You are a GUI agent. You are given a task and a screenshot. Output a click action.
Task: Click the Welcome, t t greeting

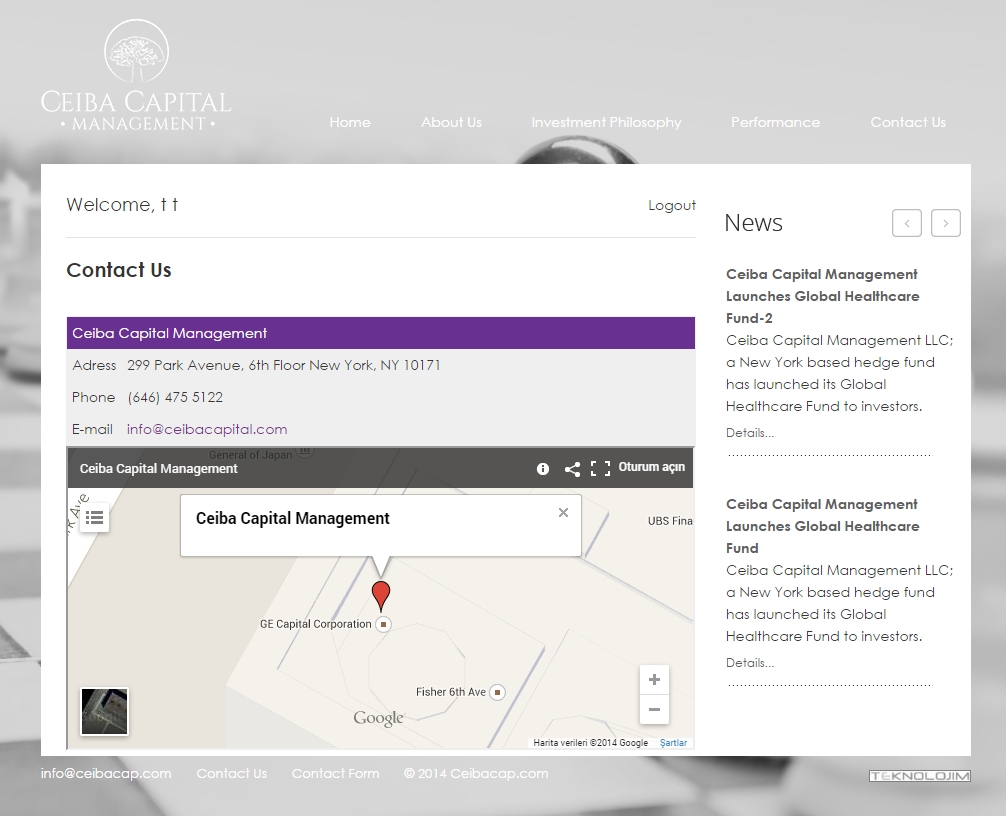click(122, 205)
